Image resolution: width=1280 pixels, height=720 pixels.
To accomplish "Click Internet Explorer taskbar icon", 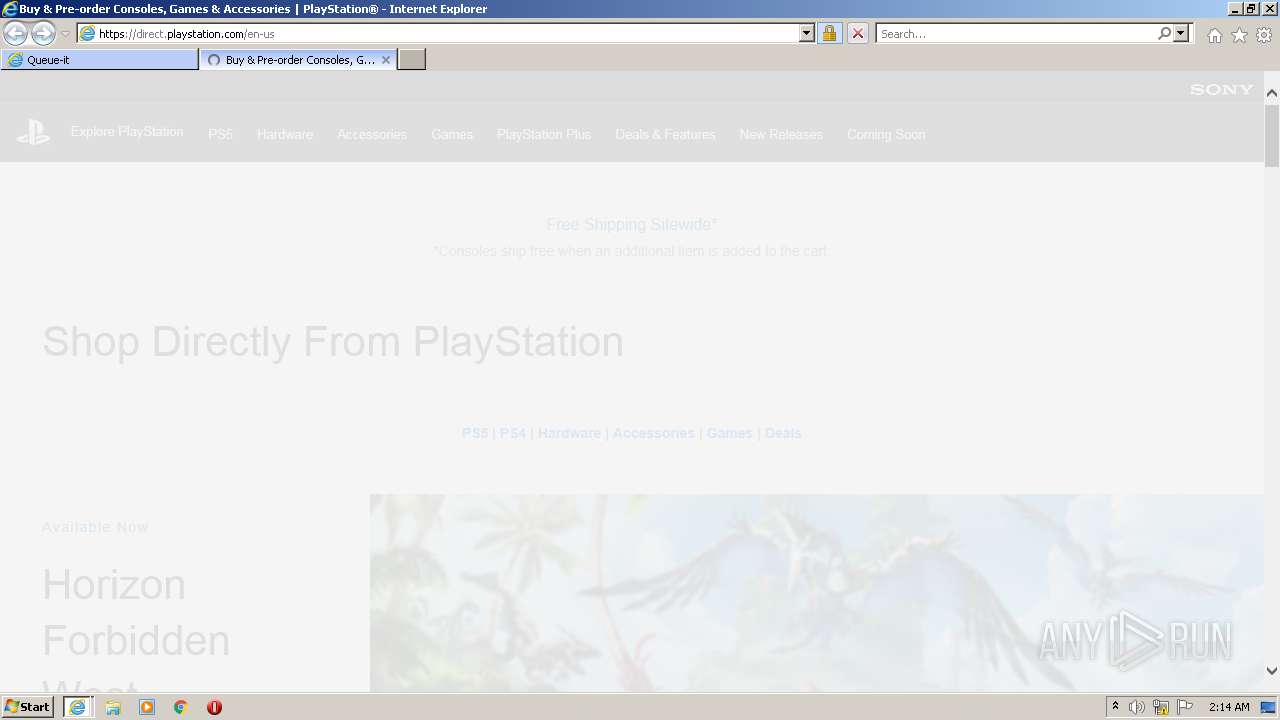I will (77, 707).
